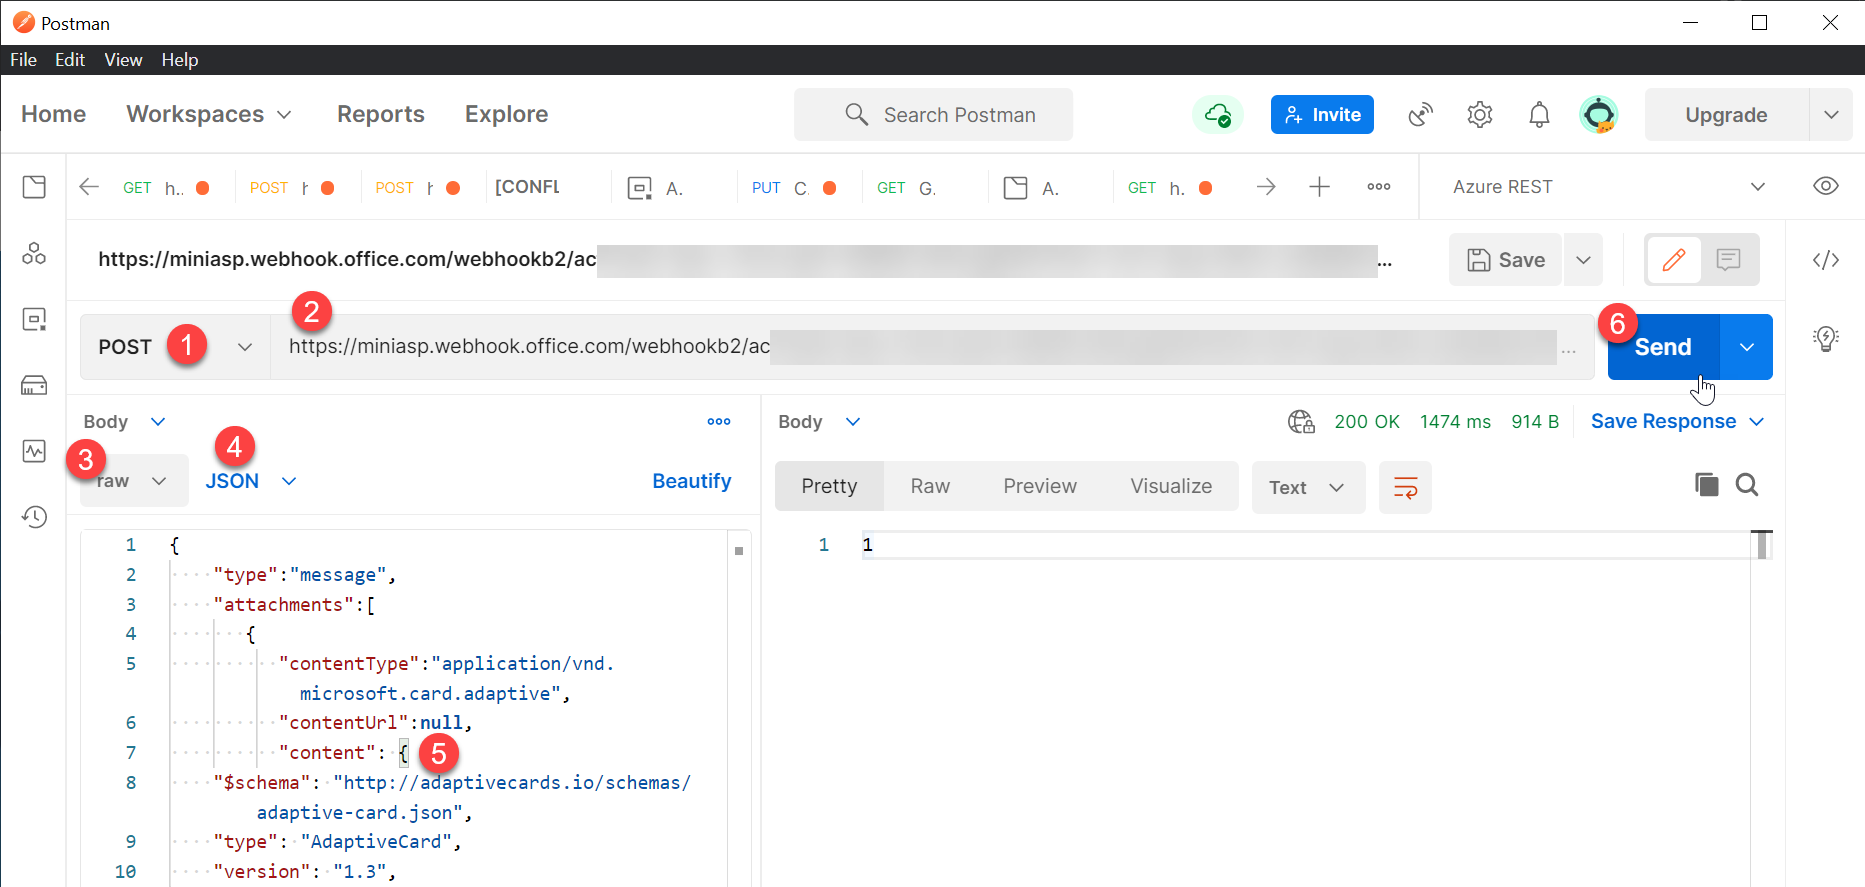Open the notifications bell icon
The image size is (1865, 887).
click(x=1539, y=115)
